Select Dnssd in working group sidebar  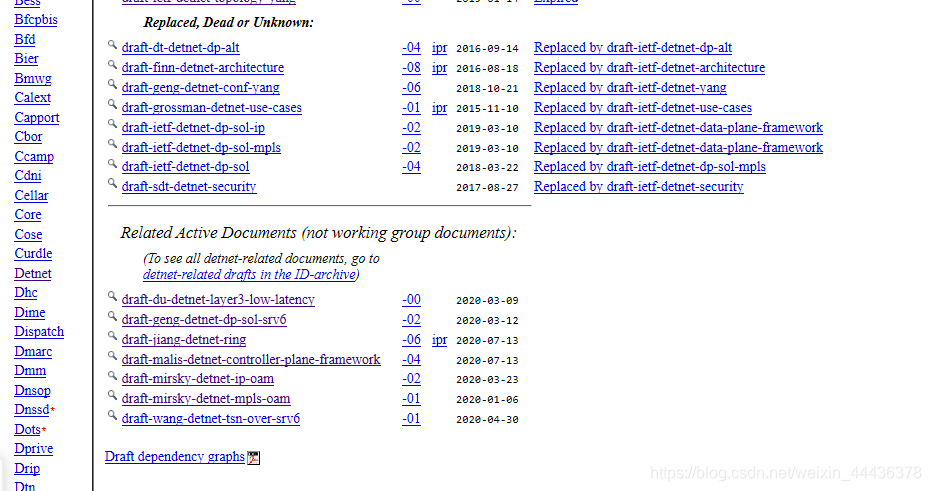tap(32, 410)
